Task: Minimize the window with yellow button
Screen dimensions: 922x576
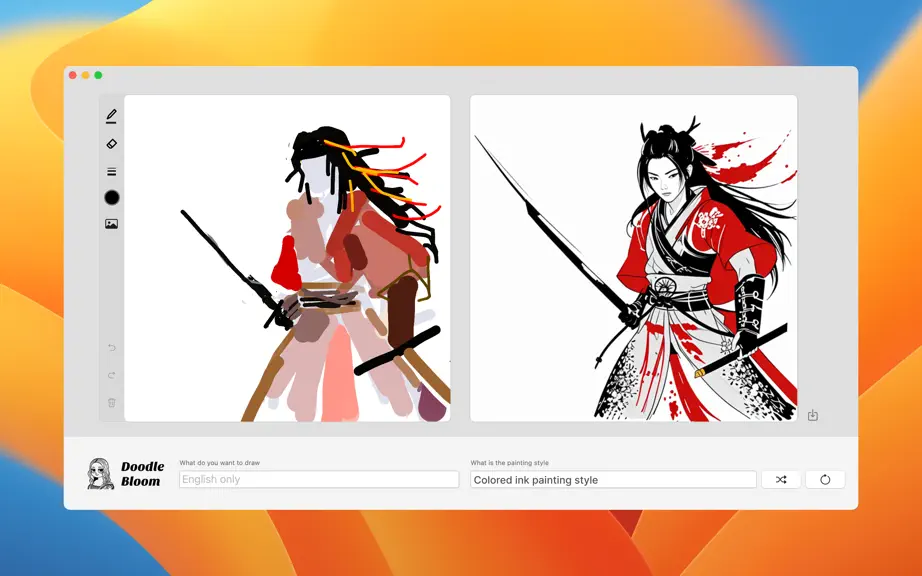Action: click(86, 75)
